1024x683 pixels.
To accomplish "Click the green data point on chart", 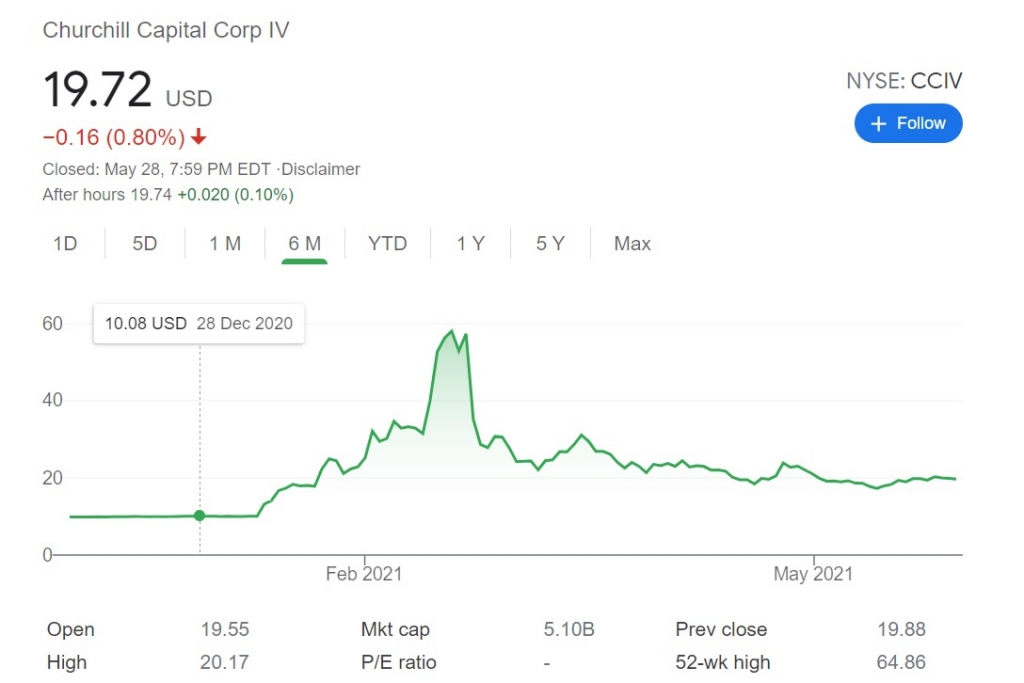I will [199, 515].
